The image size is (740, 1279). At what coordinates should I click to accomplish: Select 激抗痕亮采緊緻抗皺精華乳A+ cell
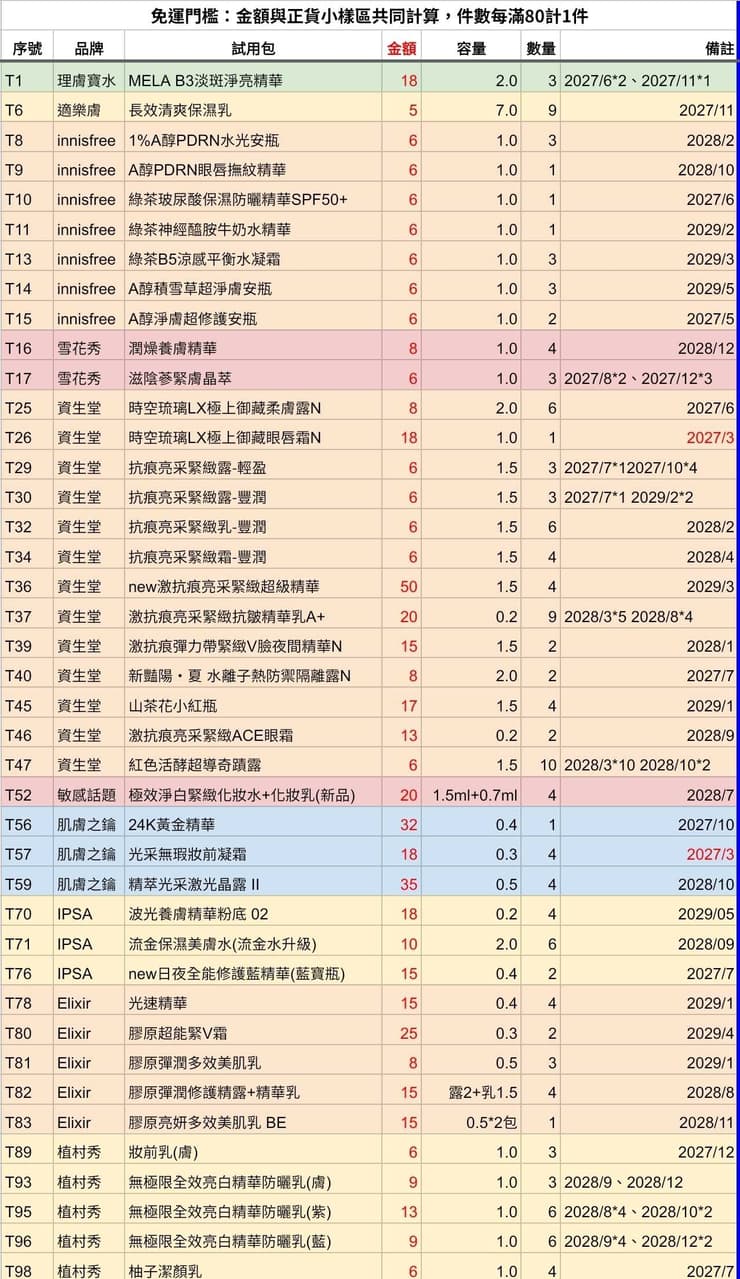253,616
